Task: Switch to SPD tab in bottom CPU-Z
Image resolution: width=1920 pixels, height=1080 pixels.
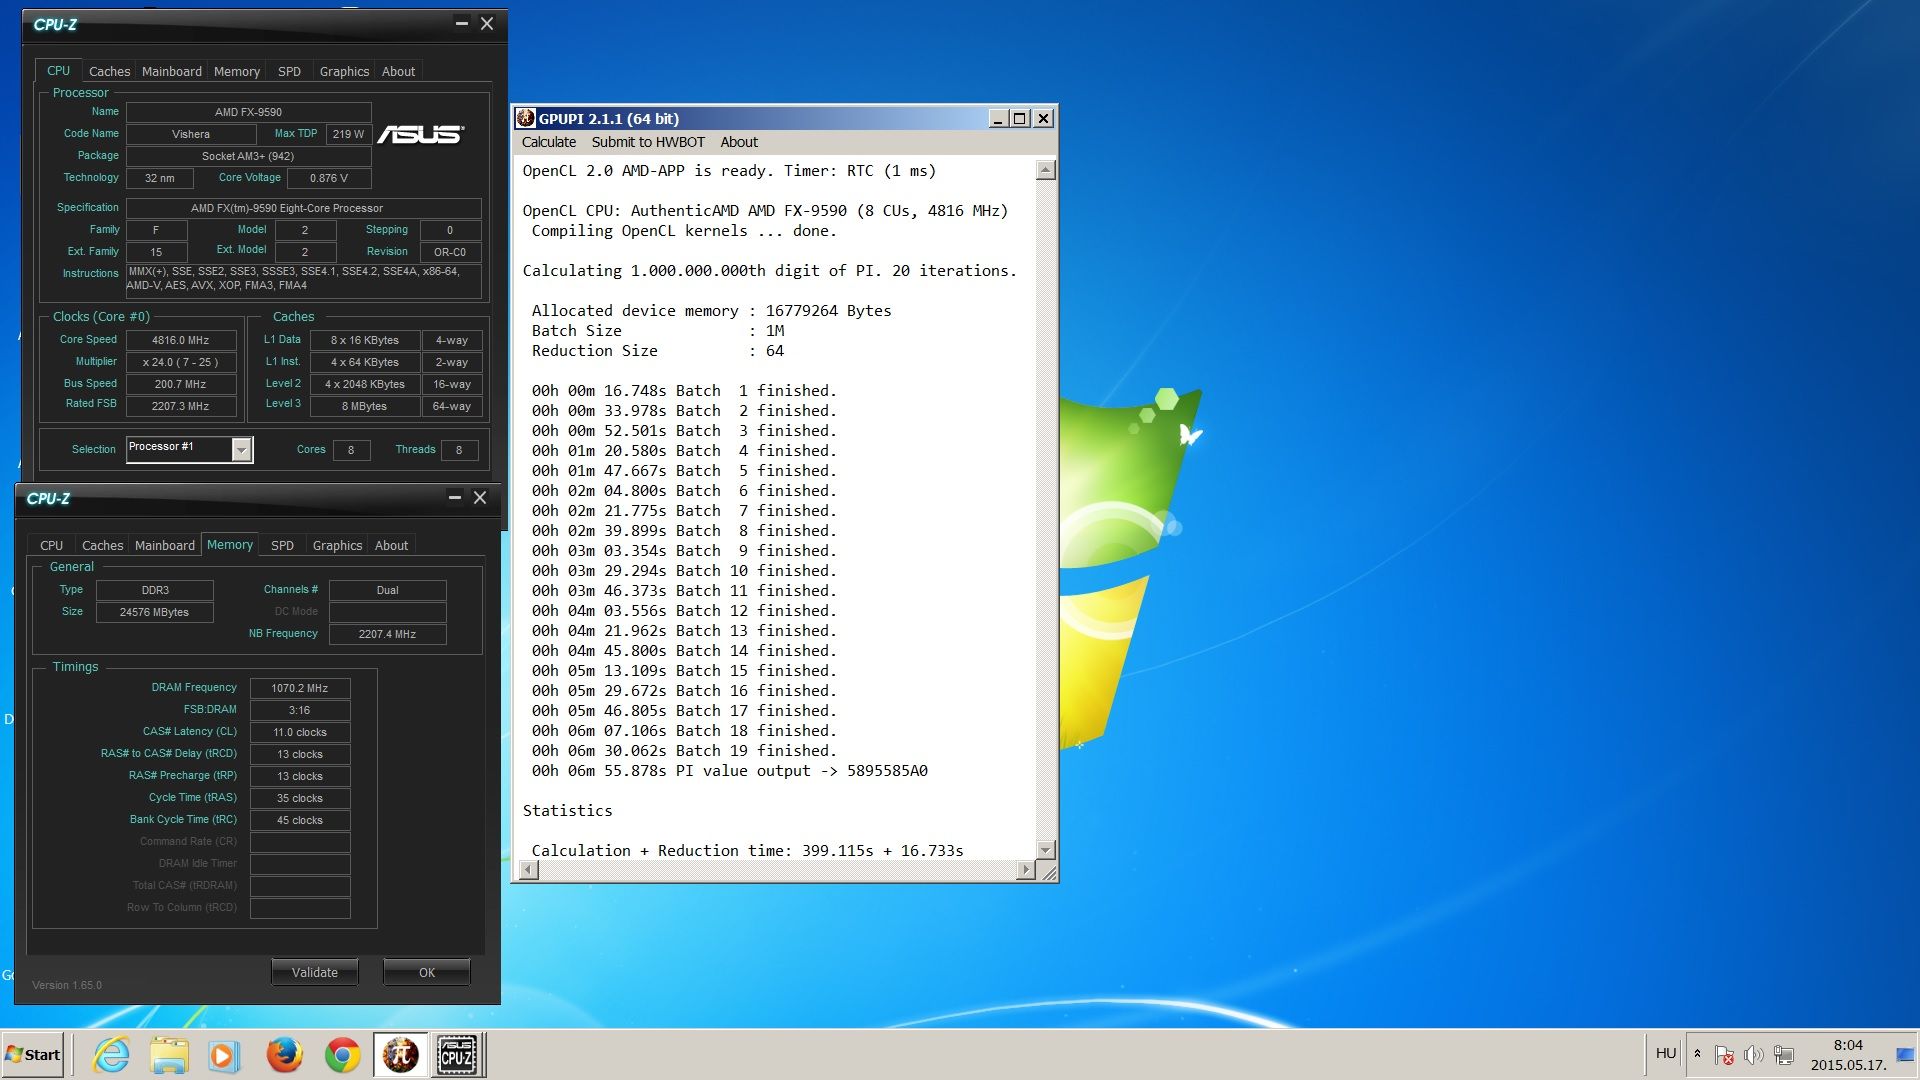Action: click(282, 545)
